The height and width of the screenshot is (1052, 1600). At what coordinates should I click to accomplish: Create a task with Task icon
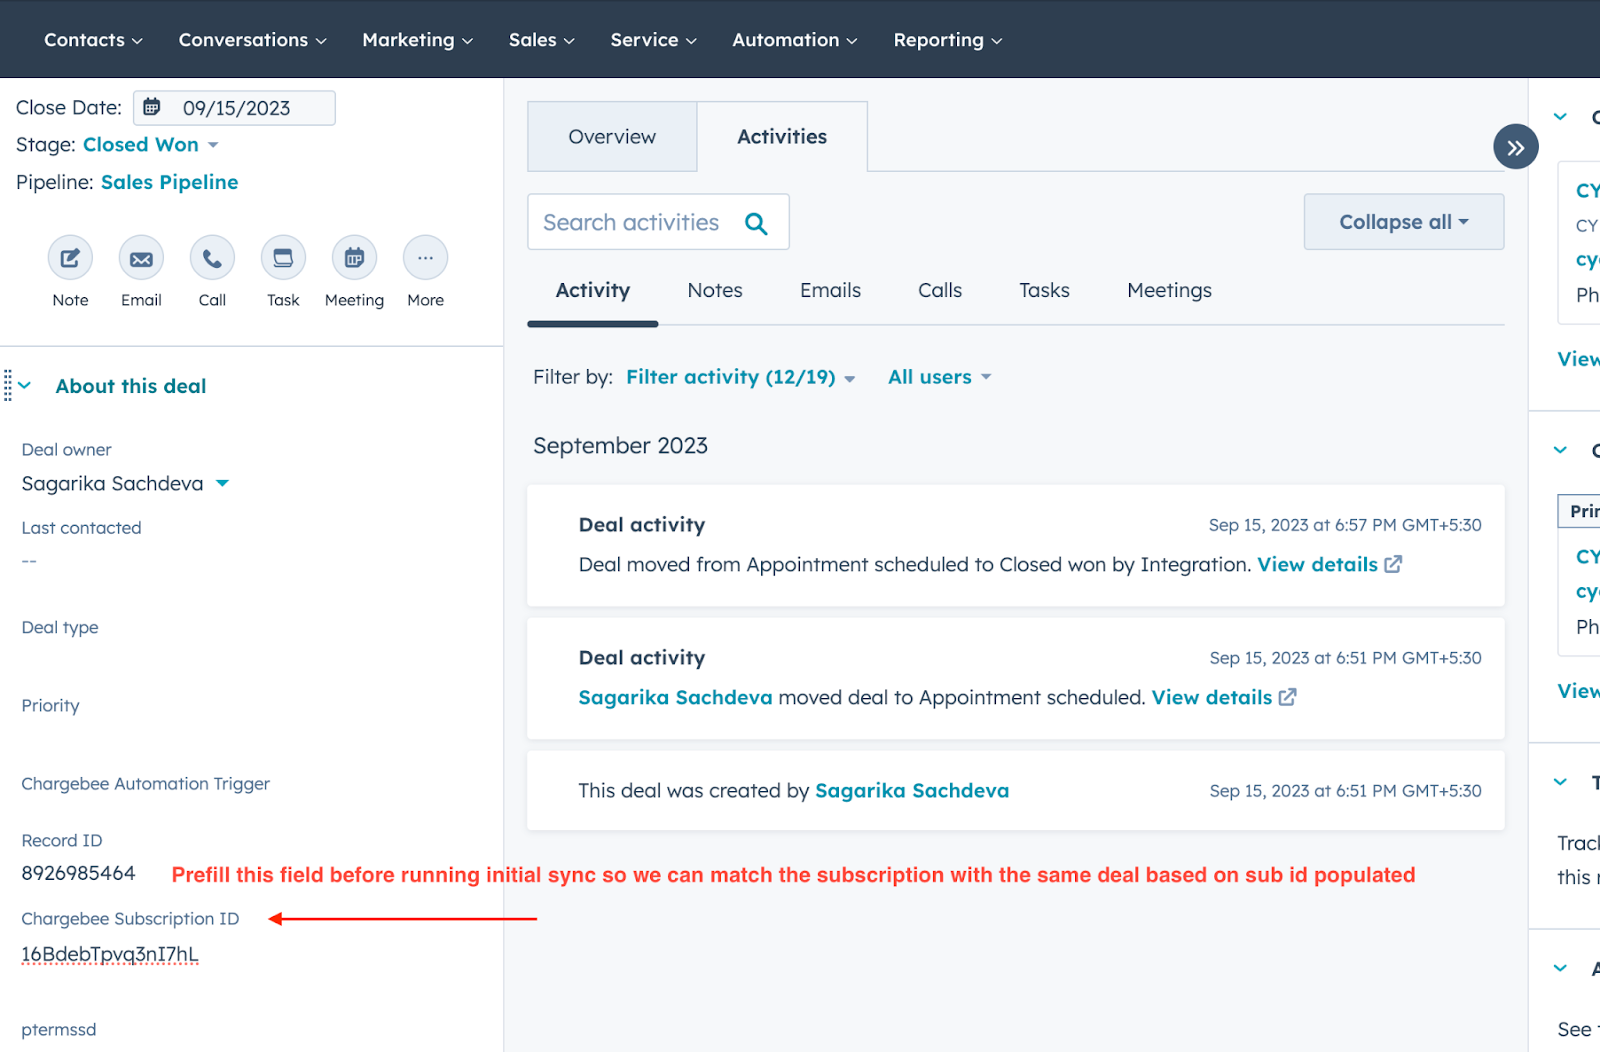283,258
